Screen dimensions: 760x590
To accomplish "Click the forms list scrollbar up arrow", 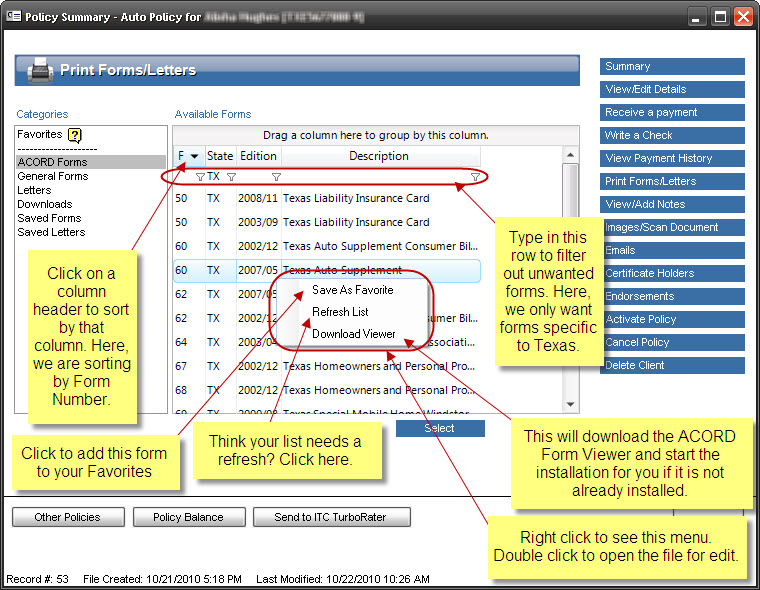I will pos(570,155).
